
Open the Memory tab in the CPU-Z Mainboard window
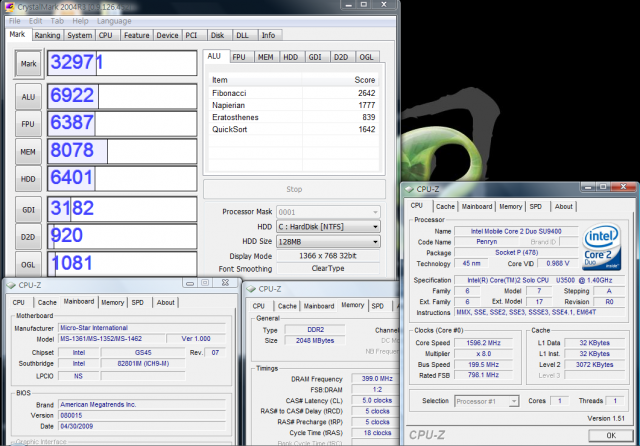click(113, 302)
